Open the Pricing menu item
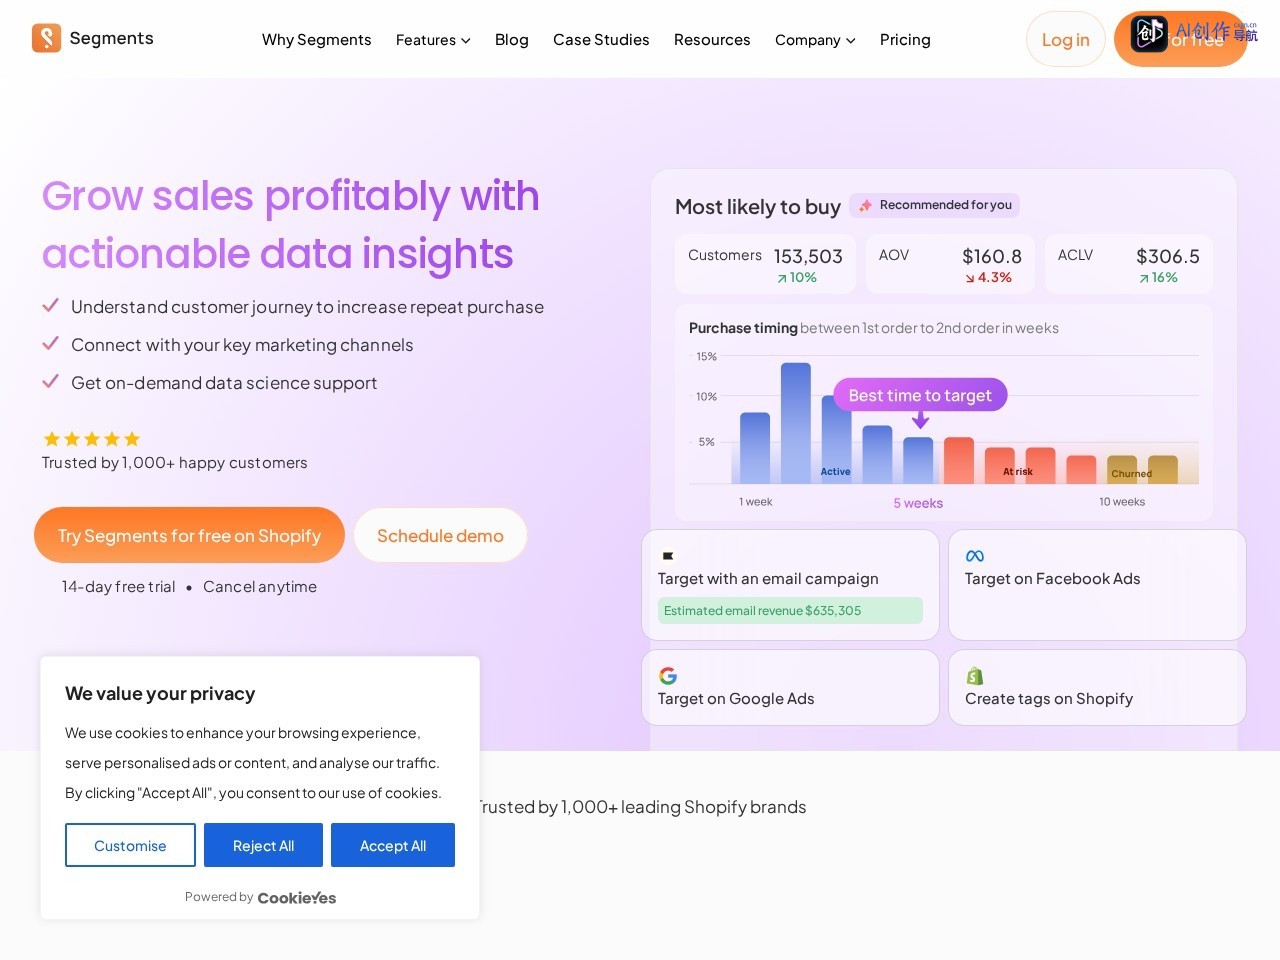Screen dimensions: 1280x960 pos(905,40)
